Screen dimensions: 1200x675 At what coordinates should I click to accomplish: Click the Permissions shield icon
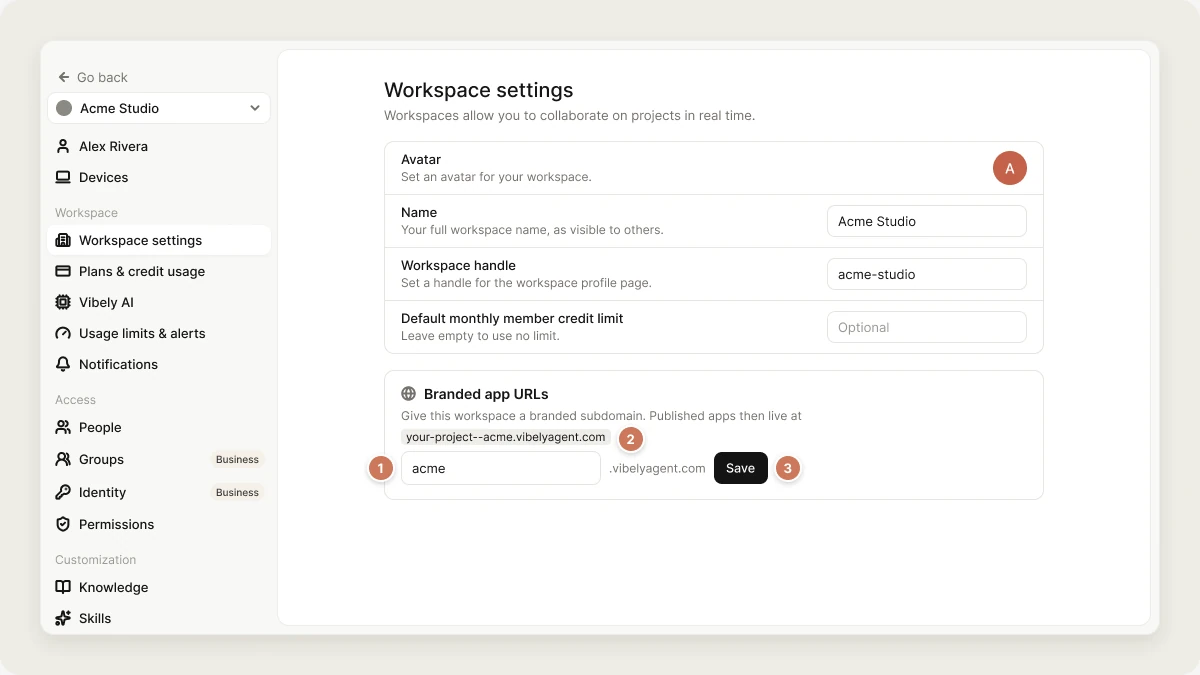click(x=63, y=524)
